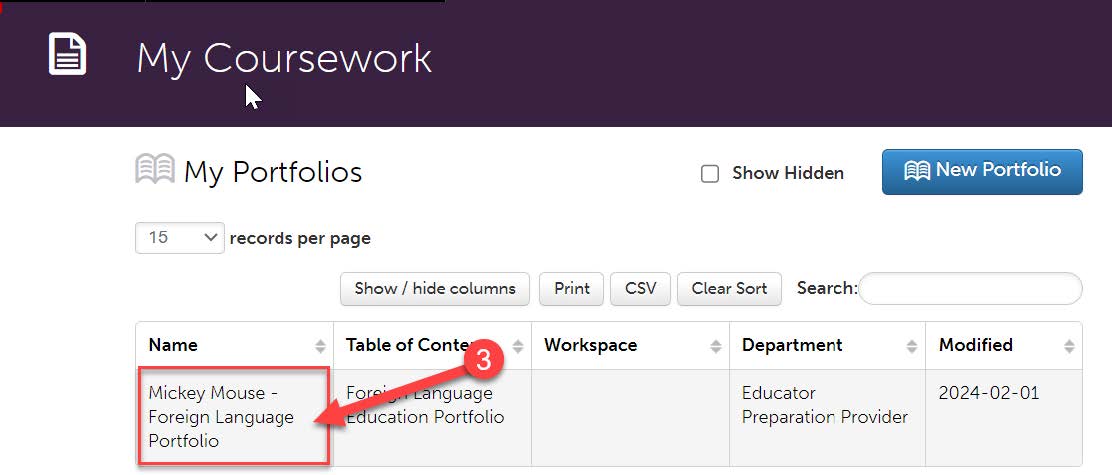The image size is (1112, 475).
Task: Click the open-book icon beside My Portfolios
Action: click(155, 169)
